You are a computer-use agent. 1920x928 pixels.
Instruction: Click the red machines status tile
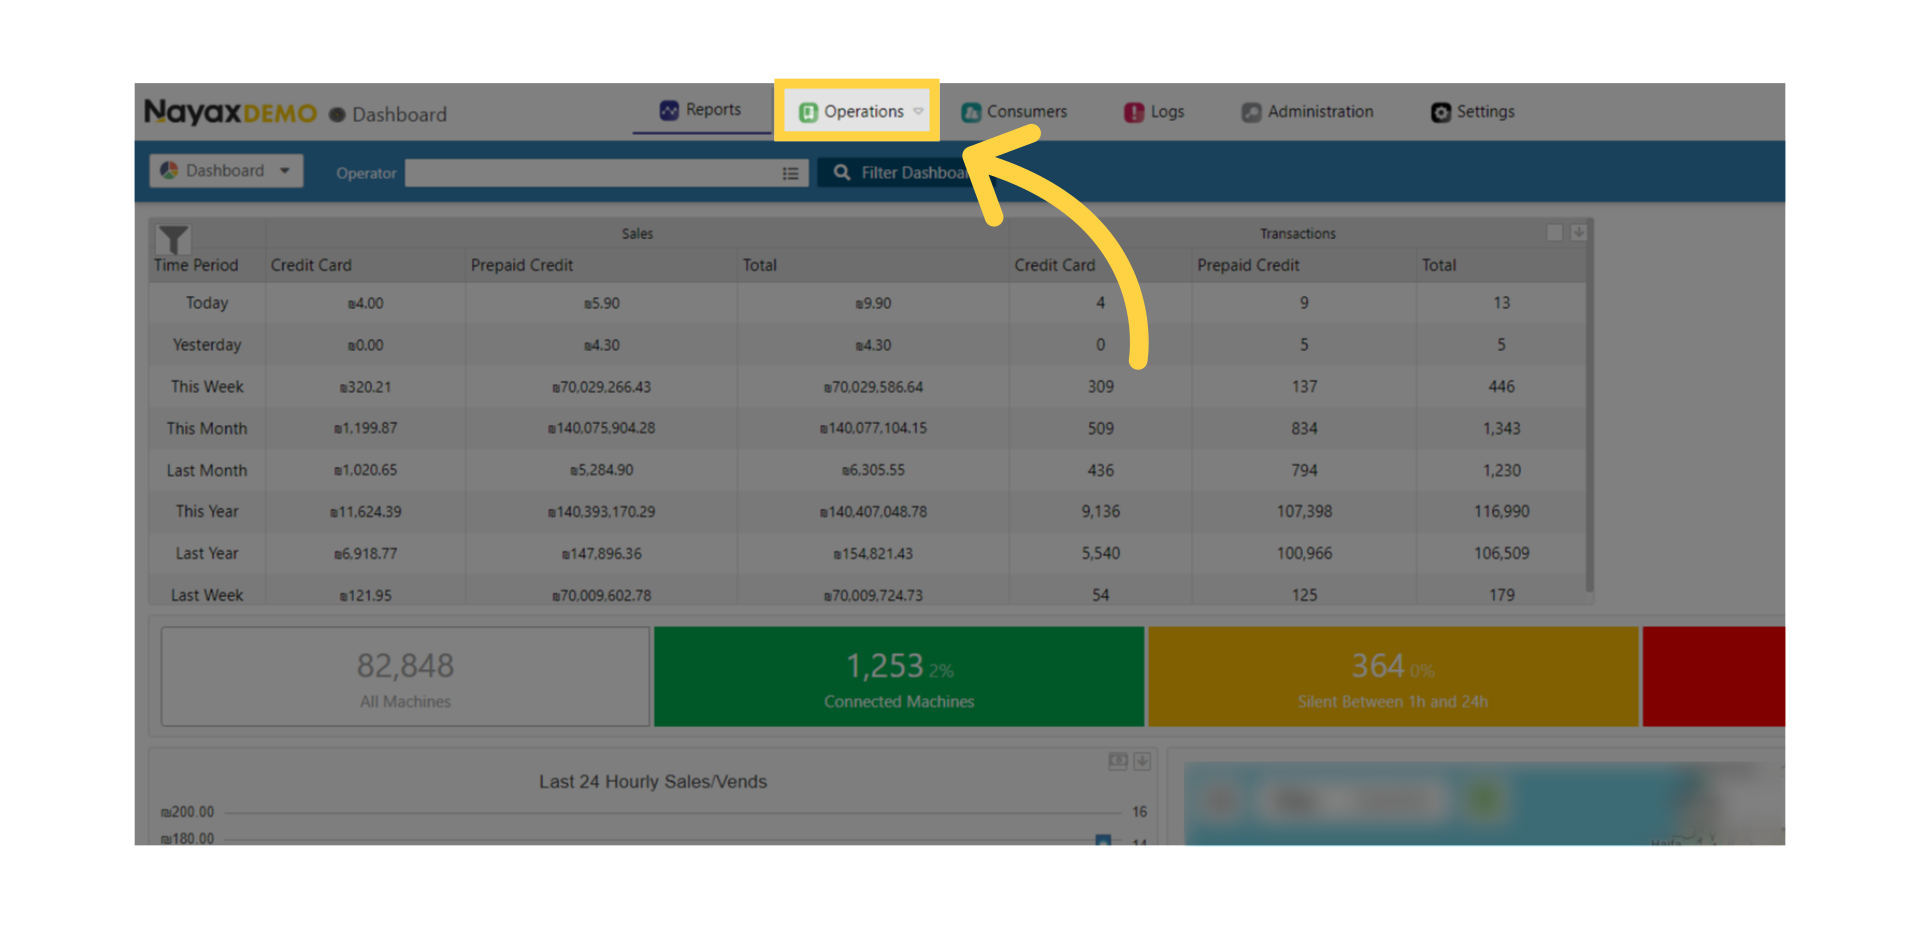coord(1714,677)
